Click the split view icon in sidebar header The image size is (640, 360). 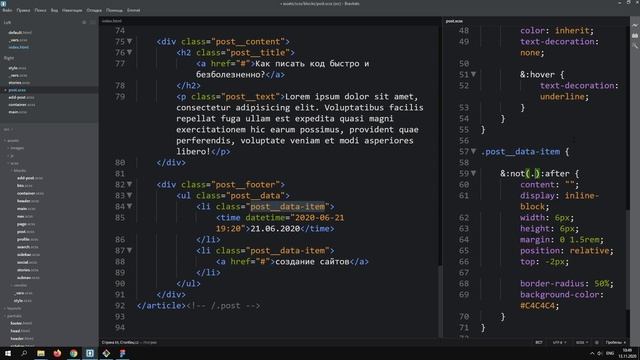[93, 22]
